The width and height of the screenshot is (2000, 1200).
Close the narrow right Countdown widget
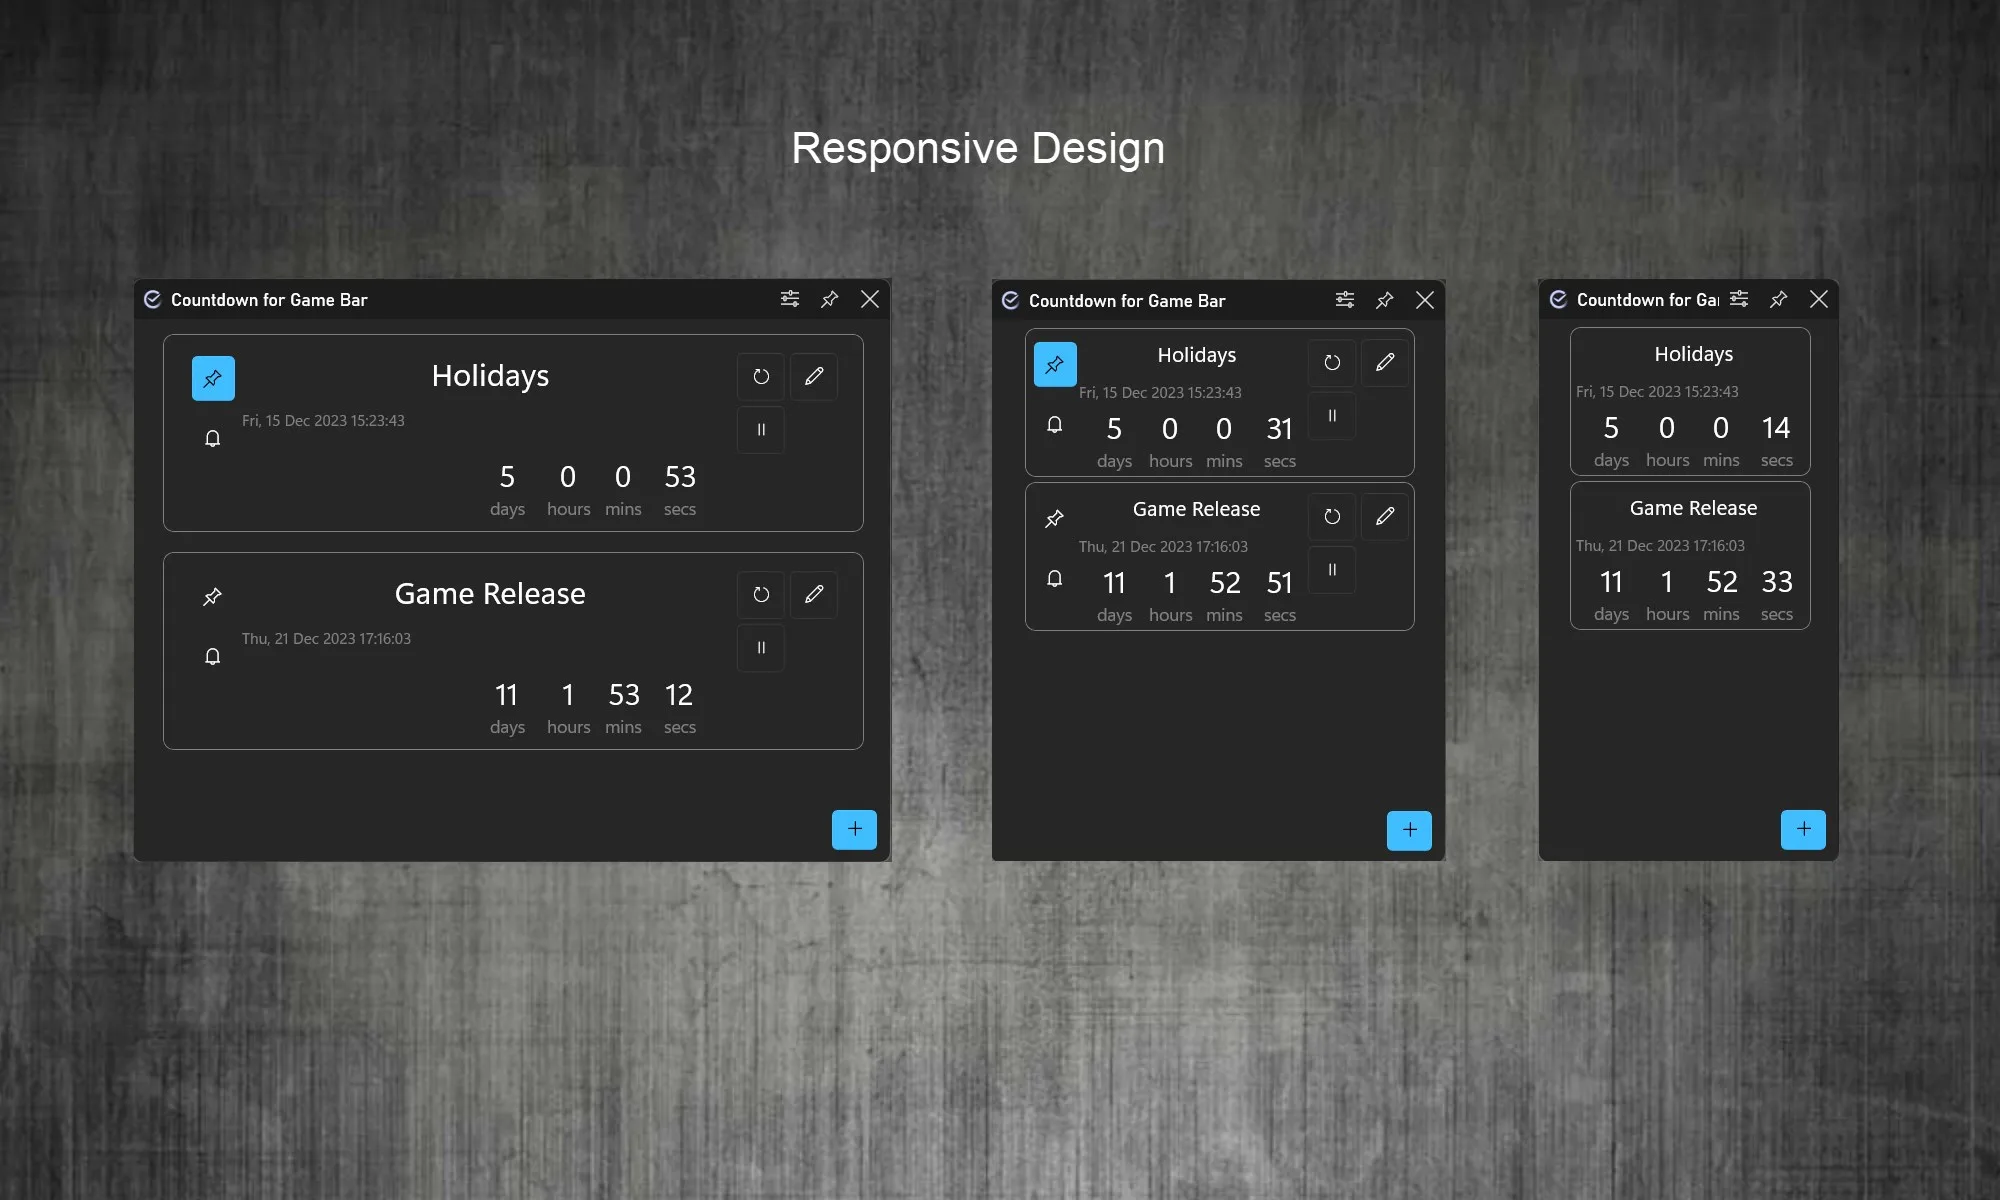point(1819,299)
